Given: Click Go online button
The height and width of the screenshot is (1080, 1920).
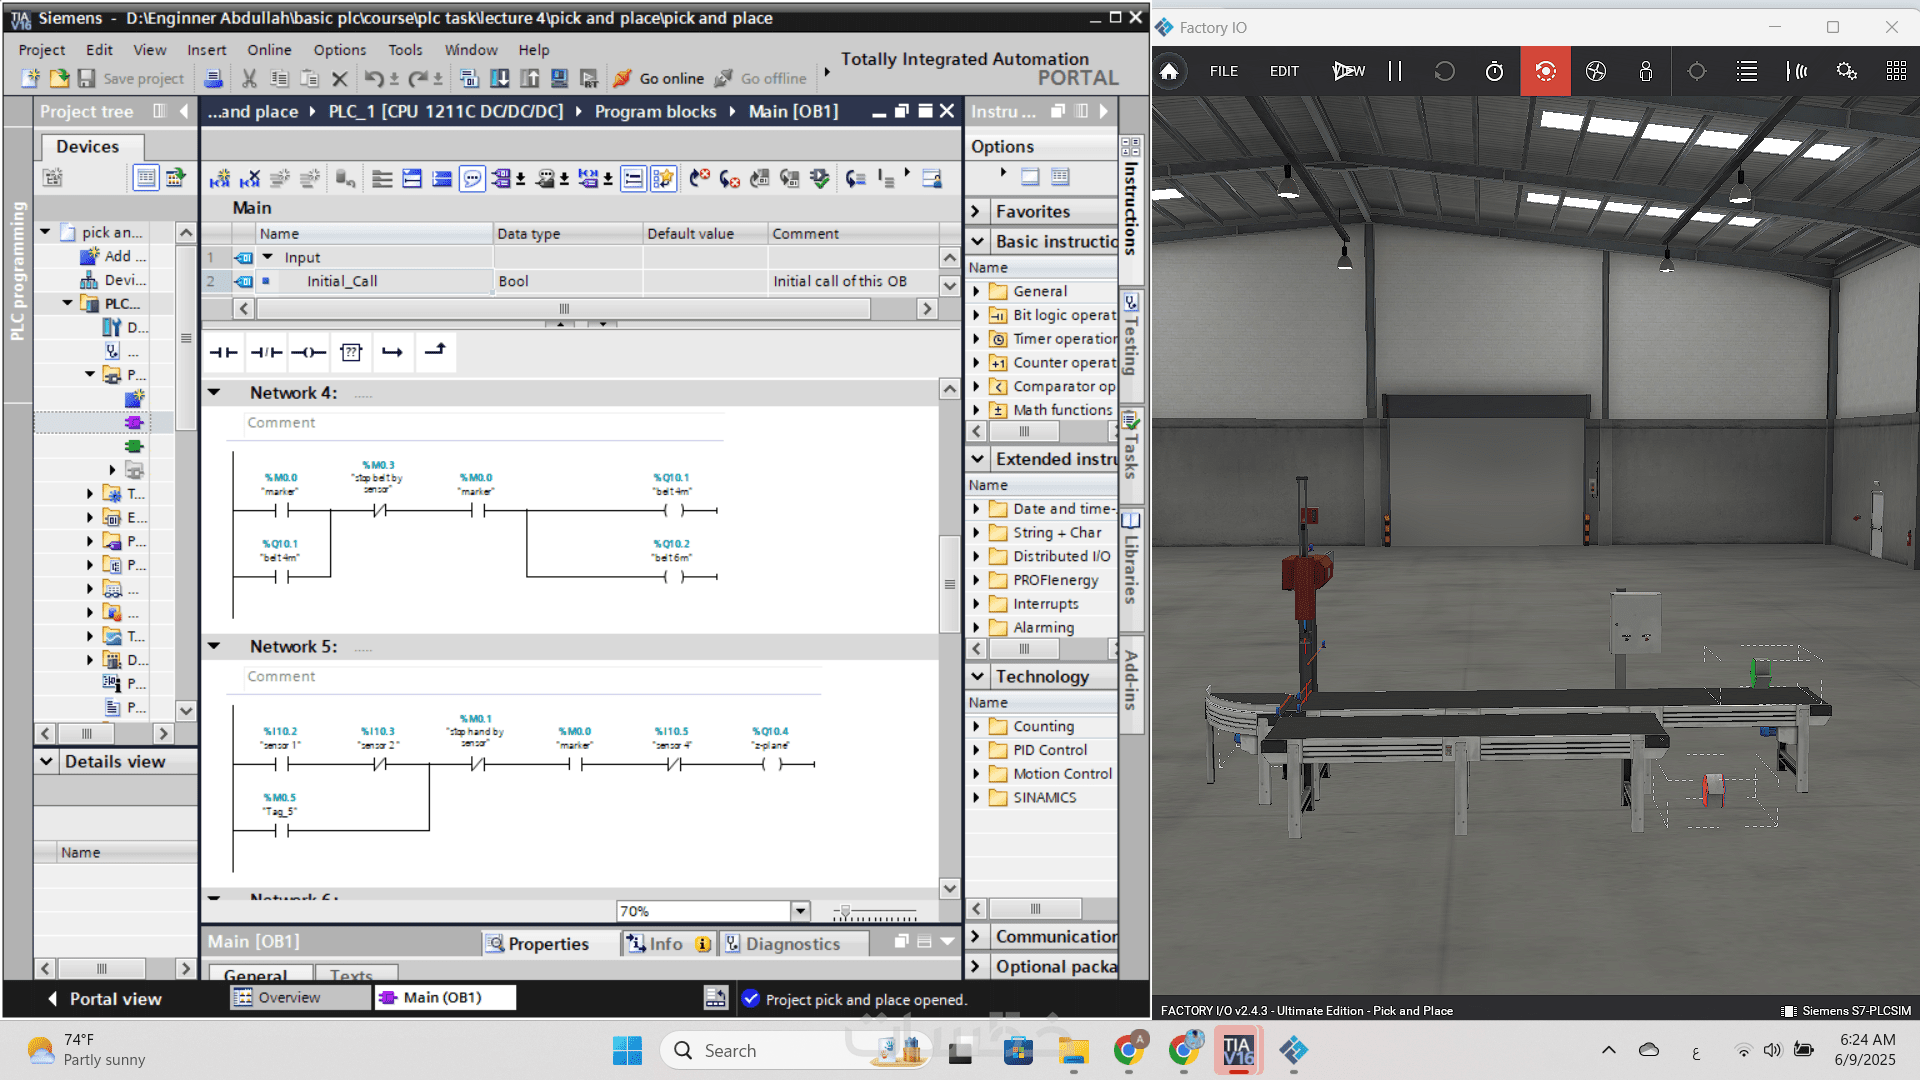Looking at the screenshot, I should pos(659,78).
